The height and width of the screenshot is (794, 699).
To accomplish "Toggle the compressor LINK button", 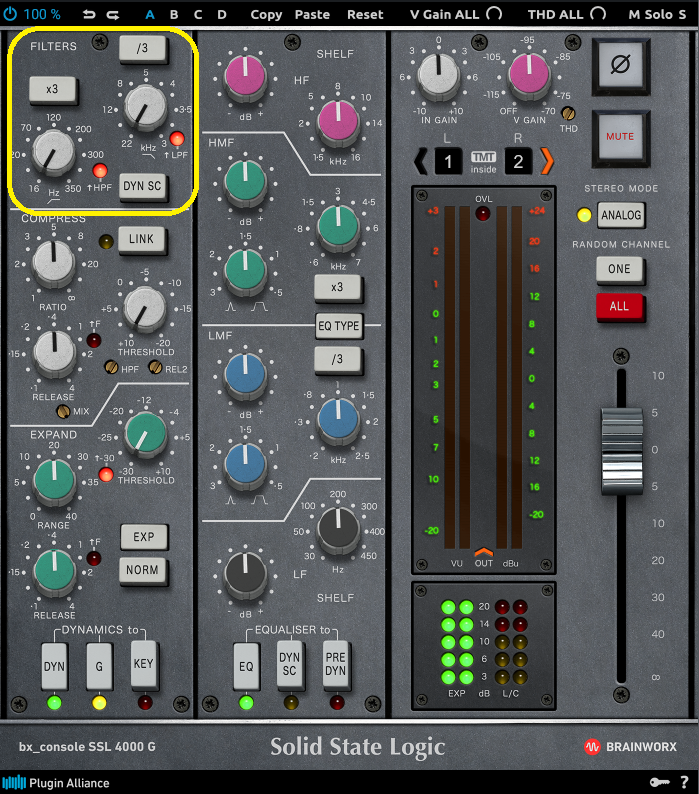I will click(x=142, y=239).
